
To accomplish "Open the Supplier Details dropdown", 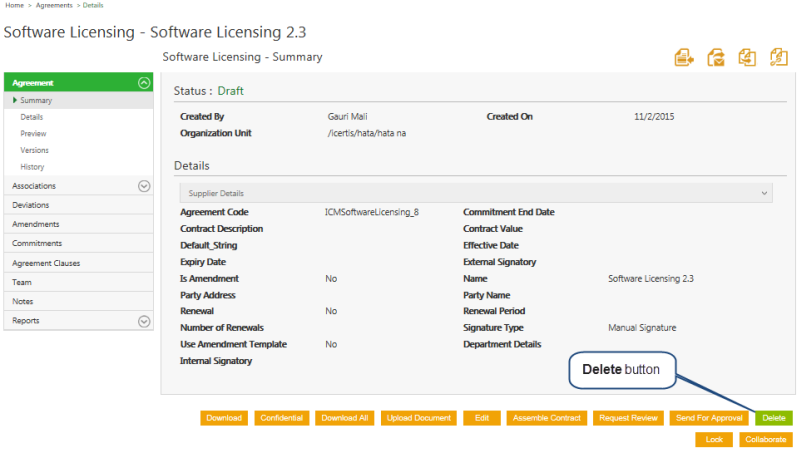I will (476, 193).
